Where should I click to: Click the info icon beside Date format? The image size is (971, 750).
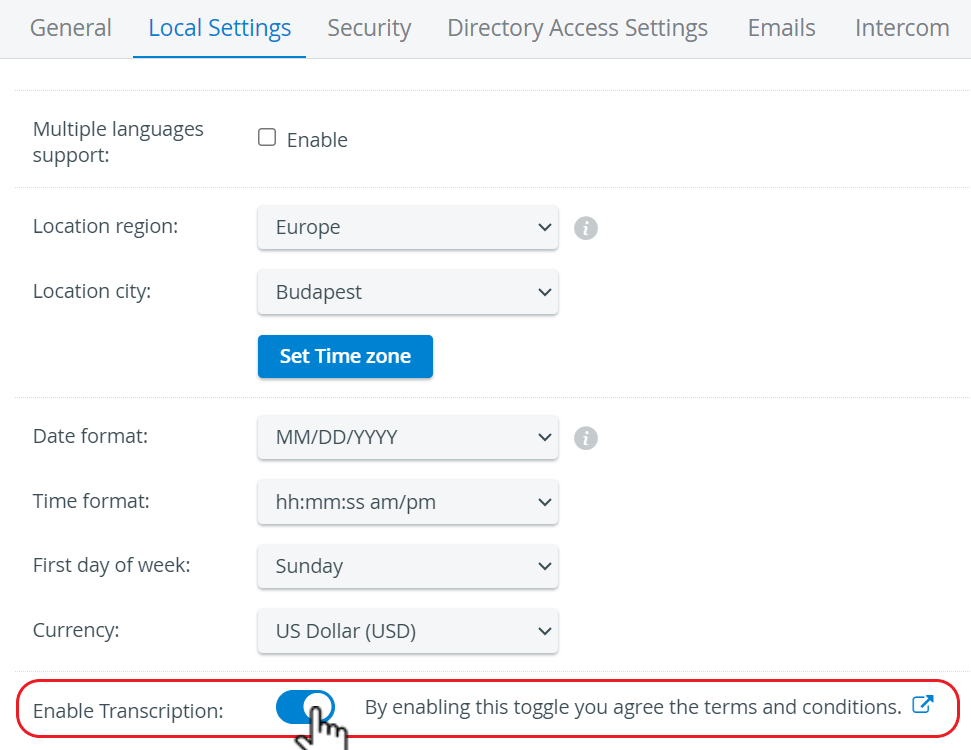tap(585, 438)
